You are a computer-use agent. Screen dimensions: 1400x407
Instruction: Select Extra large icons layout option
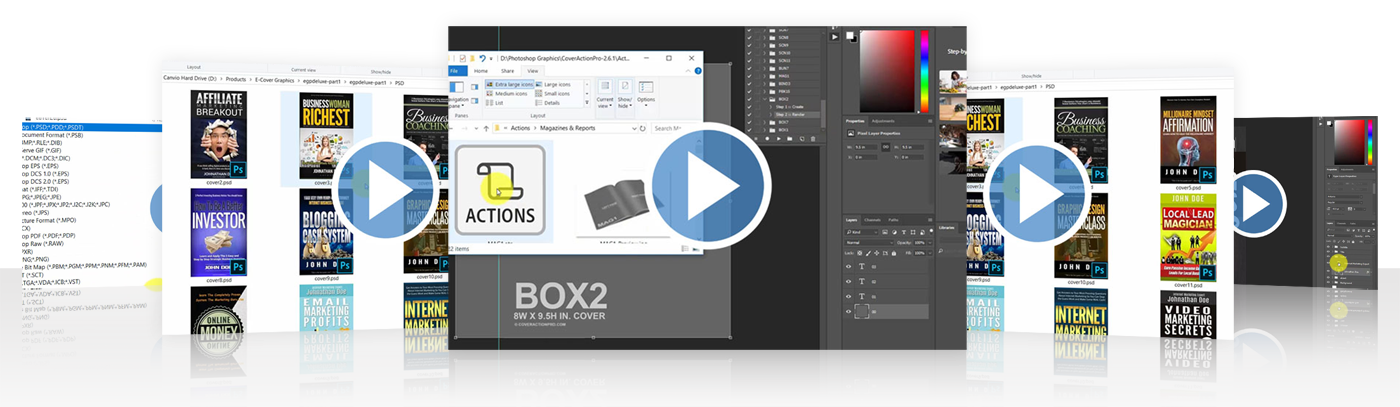coord(507,85)
